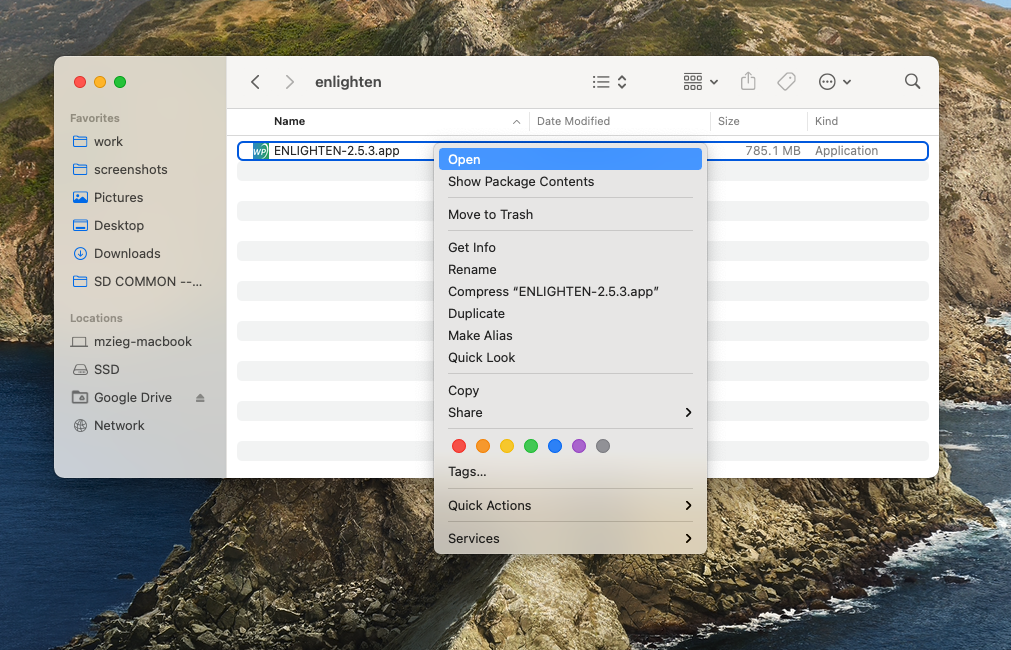Viewport: 1011px width, 650px height.
Task: Choose Move to Trash from the context menu
Action: pos(490,214)
